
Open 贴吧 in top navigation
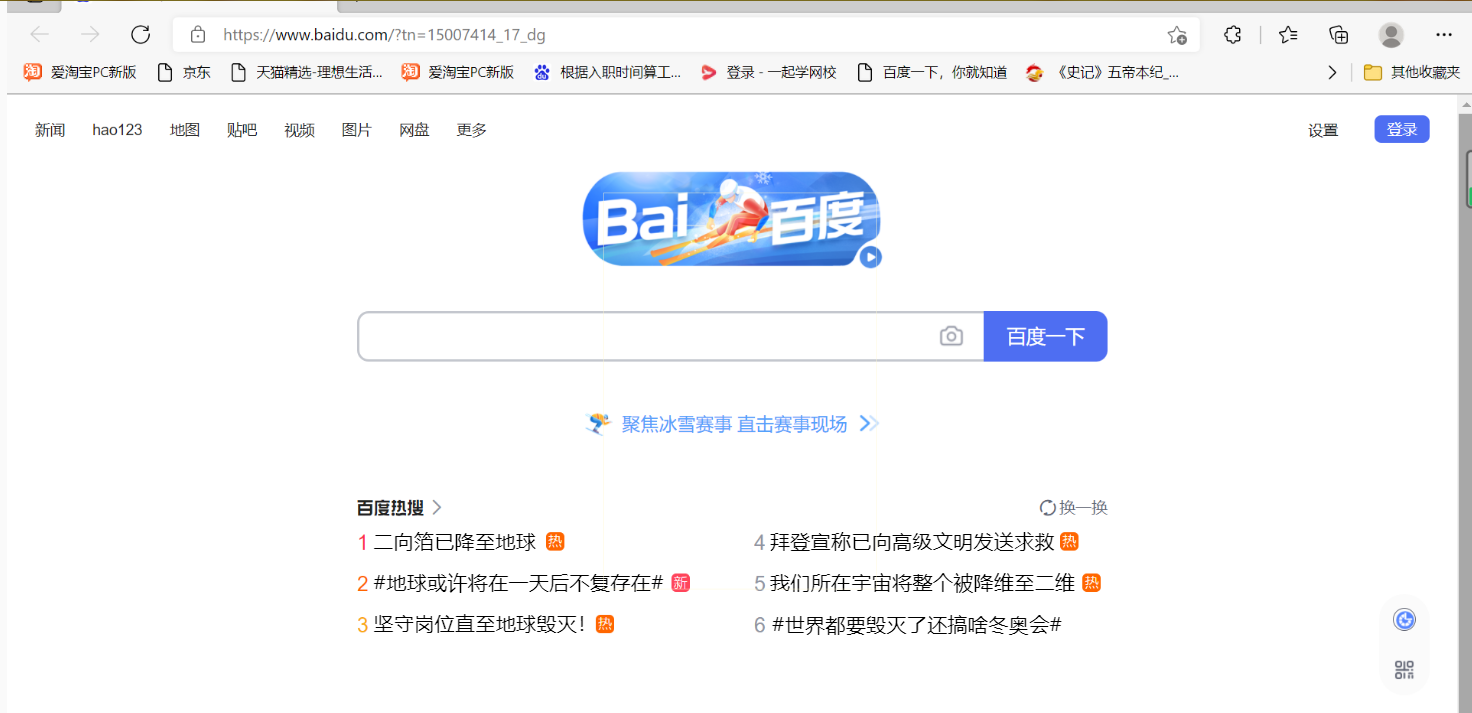pyautogui.click(x=242, y=130)
